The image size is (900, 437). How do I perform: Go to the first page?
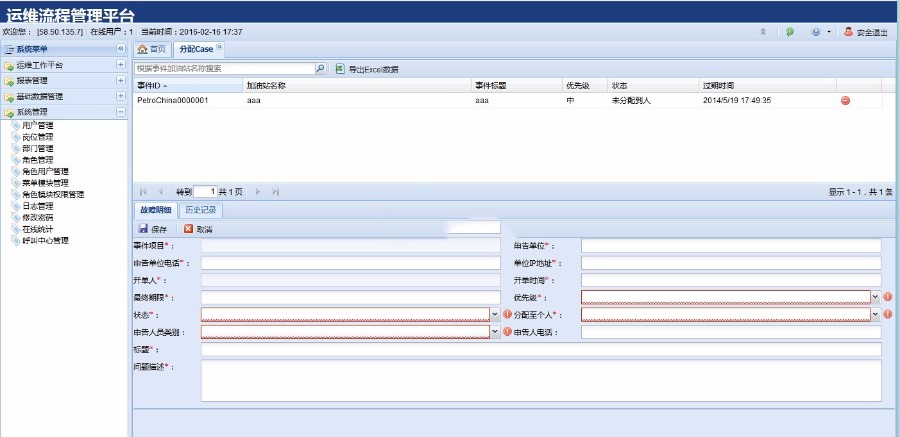143,192
